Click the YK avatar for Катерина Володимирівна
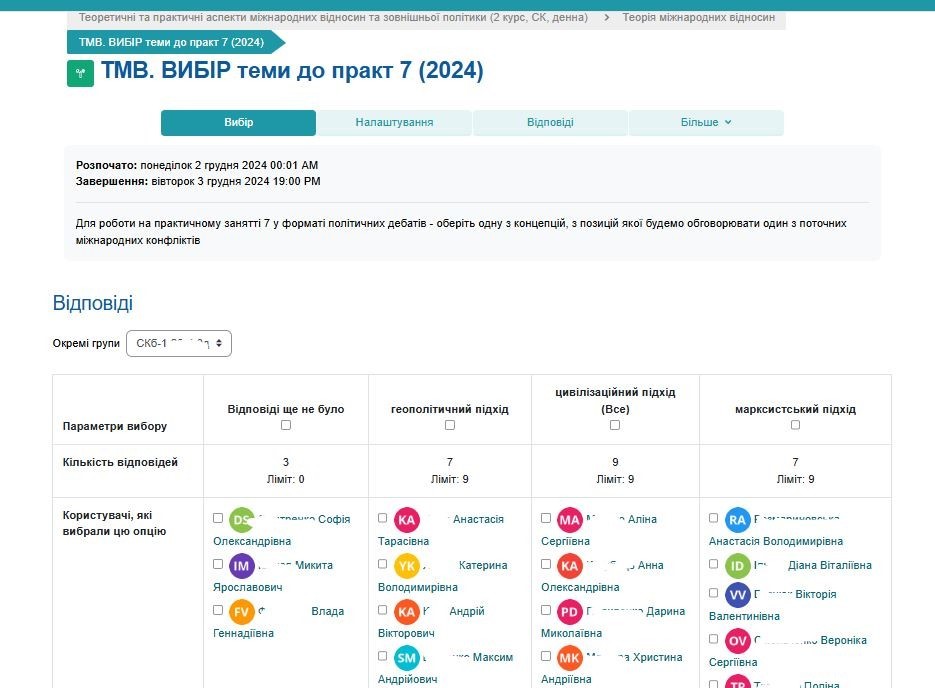 [407, 566]
